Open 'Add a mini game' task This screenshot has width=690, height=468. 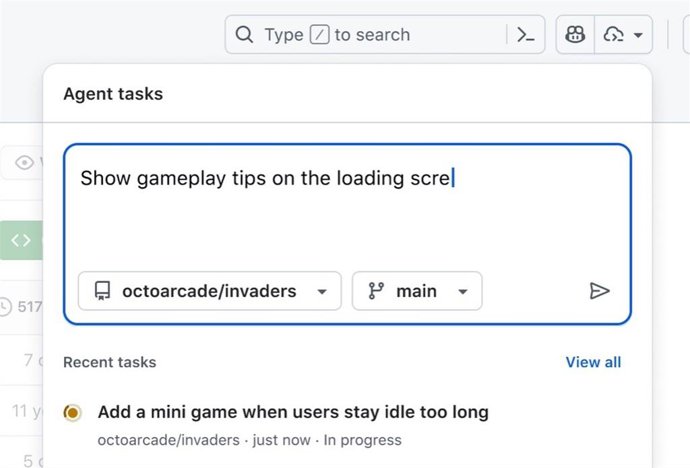click(x=293, y=412)
